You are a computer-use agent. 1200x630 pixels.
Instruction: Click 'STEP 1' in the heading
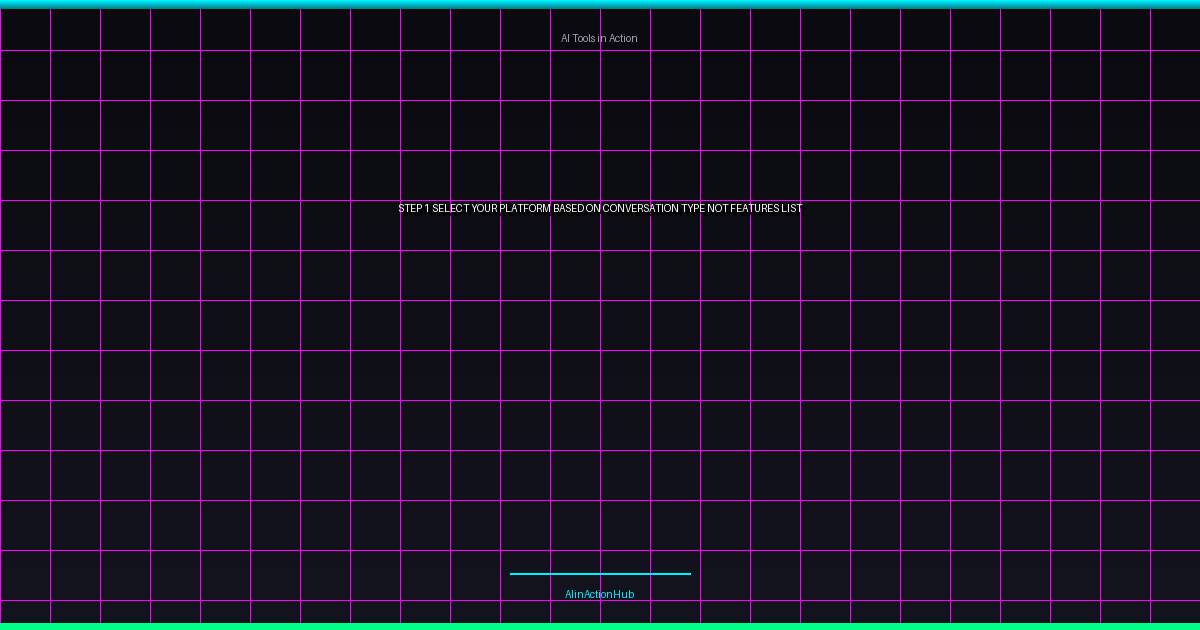coord(413,209)
